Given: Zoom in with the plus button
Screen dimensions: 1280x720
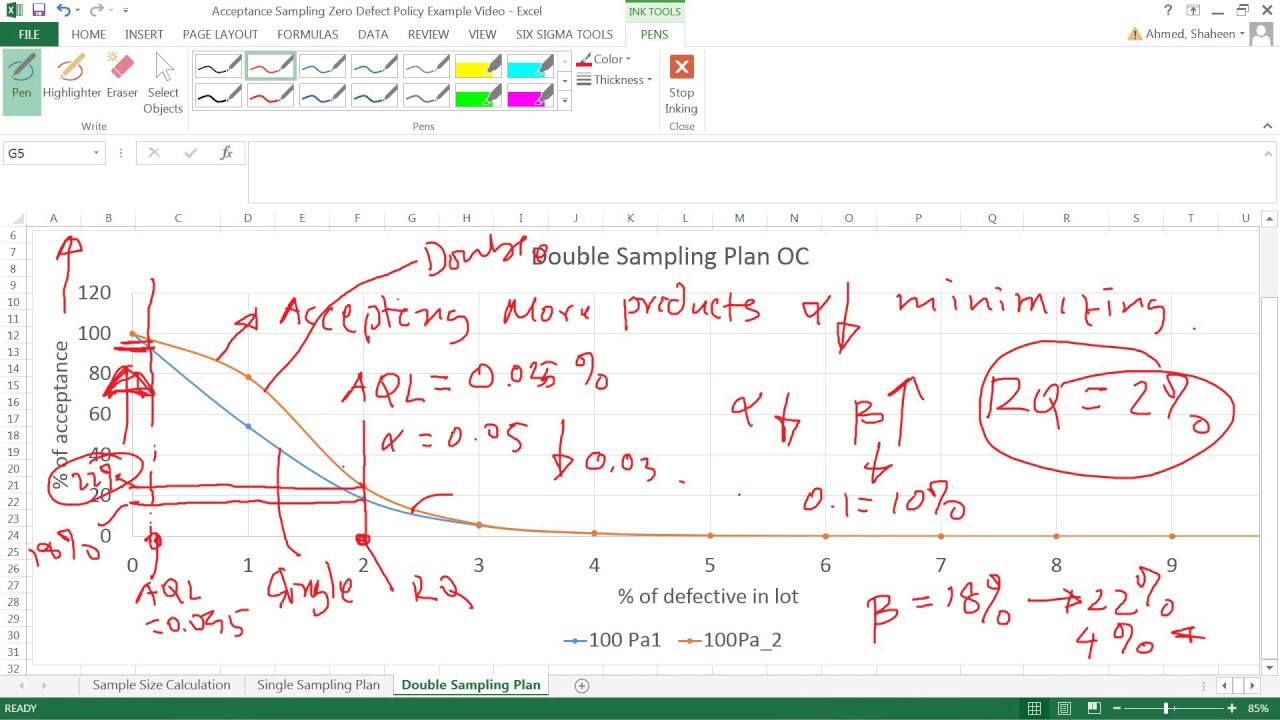Looking at the screenshot, I should (1231, 708).
